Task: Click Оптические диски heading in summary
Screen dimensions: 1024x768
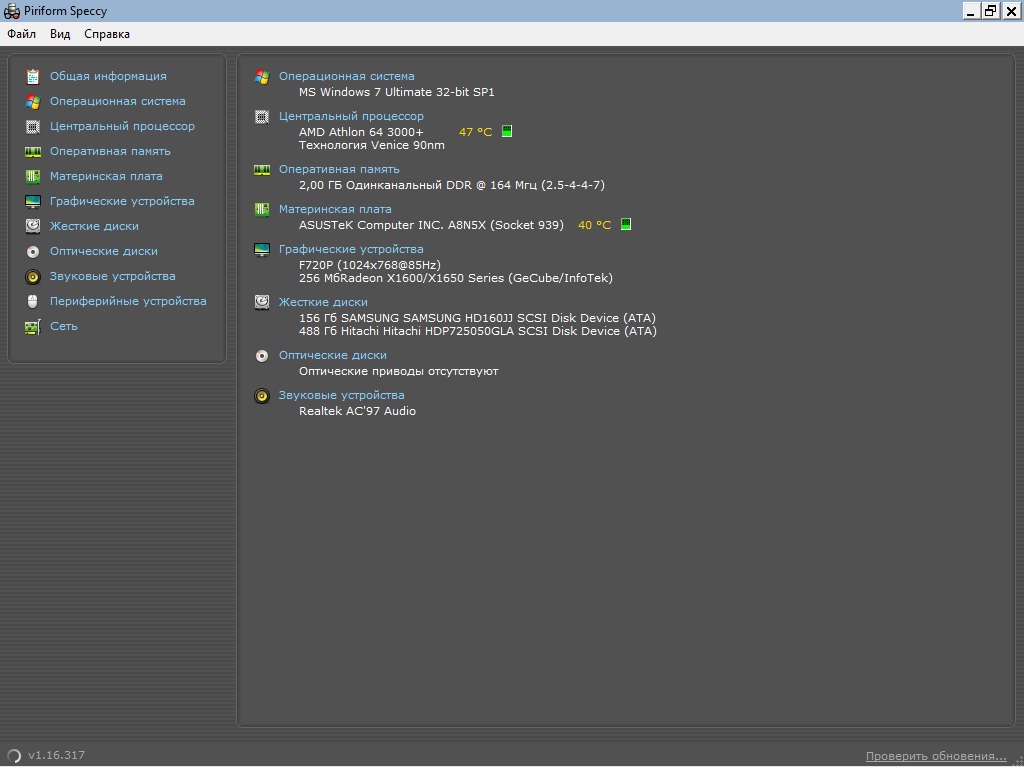Action: pos(332,355)
